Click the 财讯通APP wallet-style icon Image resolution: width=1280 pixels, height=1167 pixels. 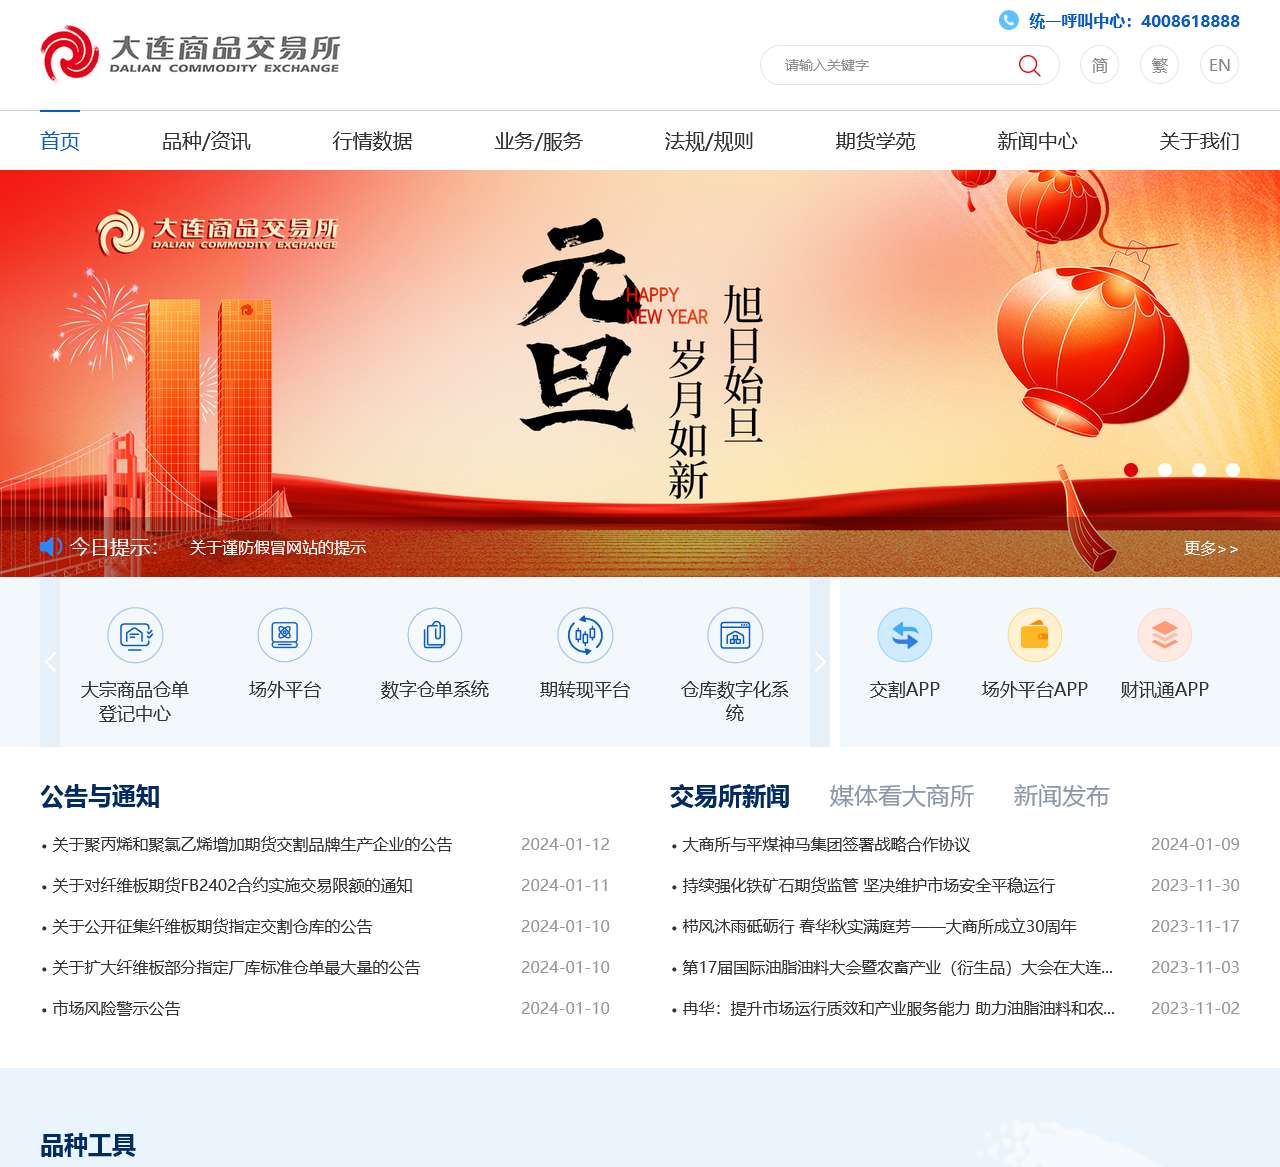click(1163, 635)
